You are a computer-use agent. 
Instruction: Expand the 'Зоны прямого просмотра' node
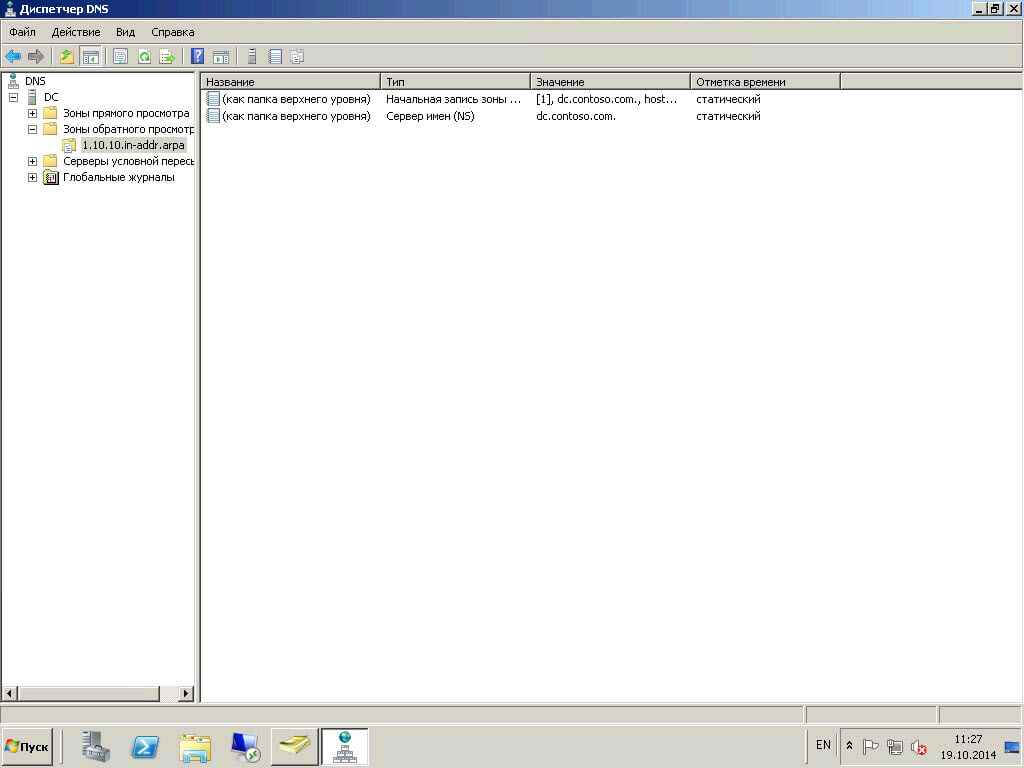click(x=32, y=113)
